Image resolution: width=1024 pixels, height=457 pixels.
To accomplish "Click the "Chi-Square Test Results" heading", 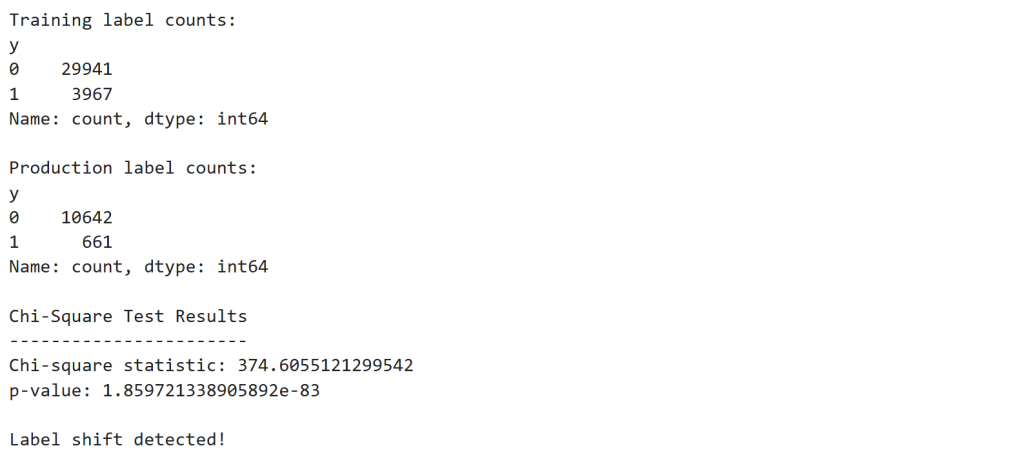I will pyautogui.click(x=128, y=316).
